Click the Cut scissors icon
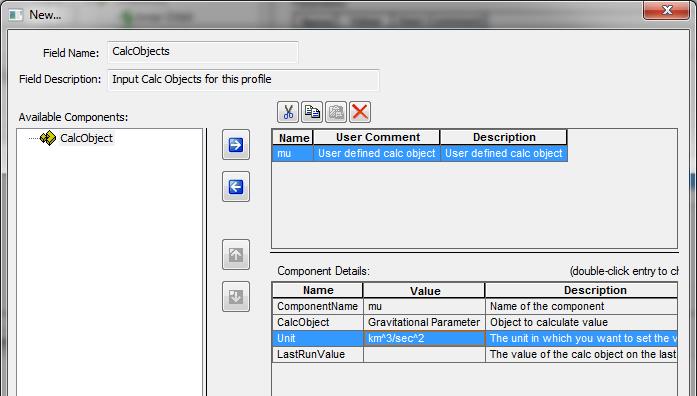The width and height of the screenshot is (697, 396). click(288, 112)
